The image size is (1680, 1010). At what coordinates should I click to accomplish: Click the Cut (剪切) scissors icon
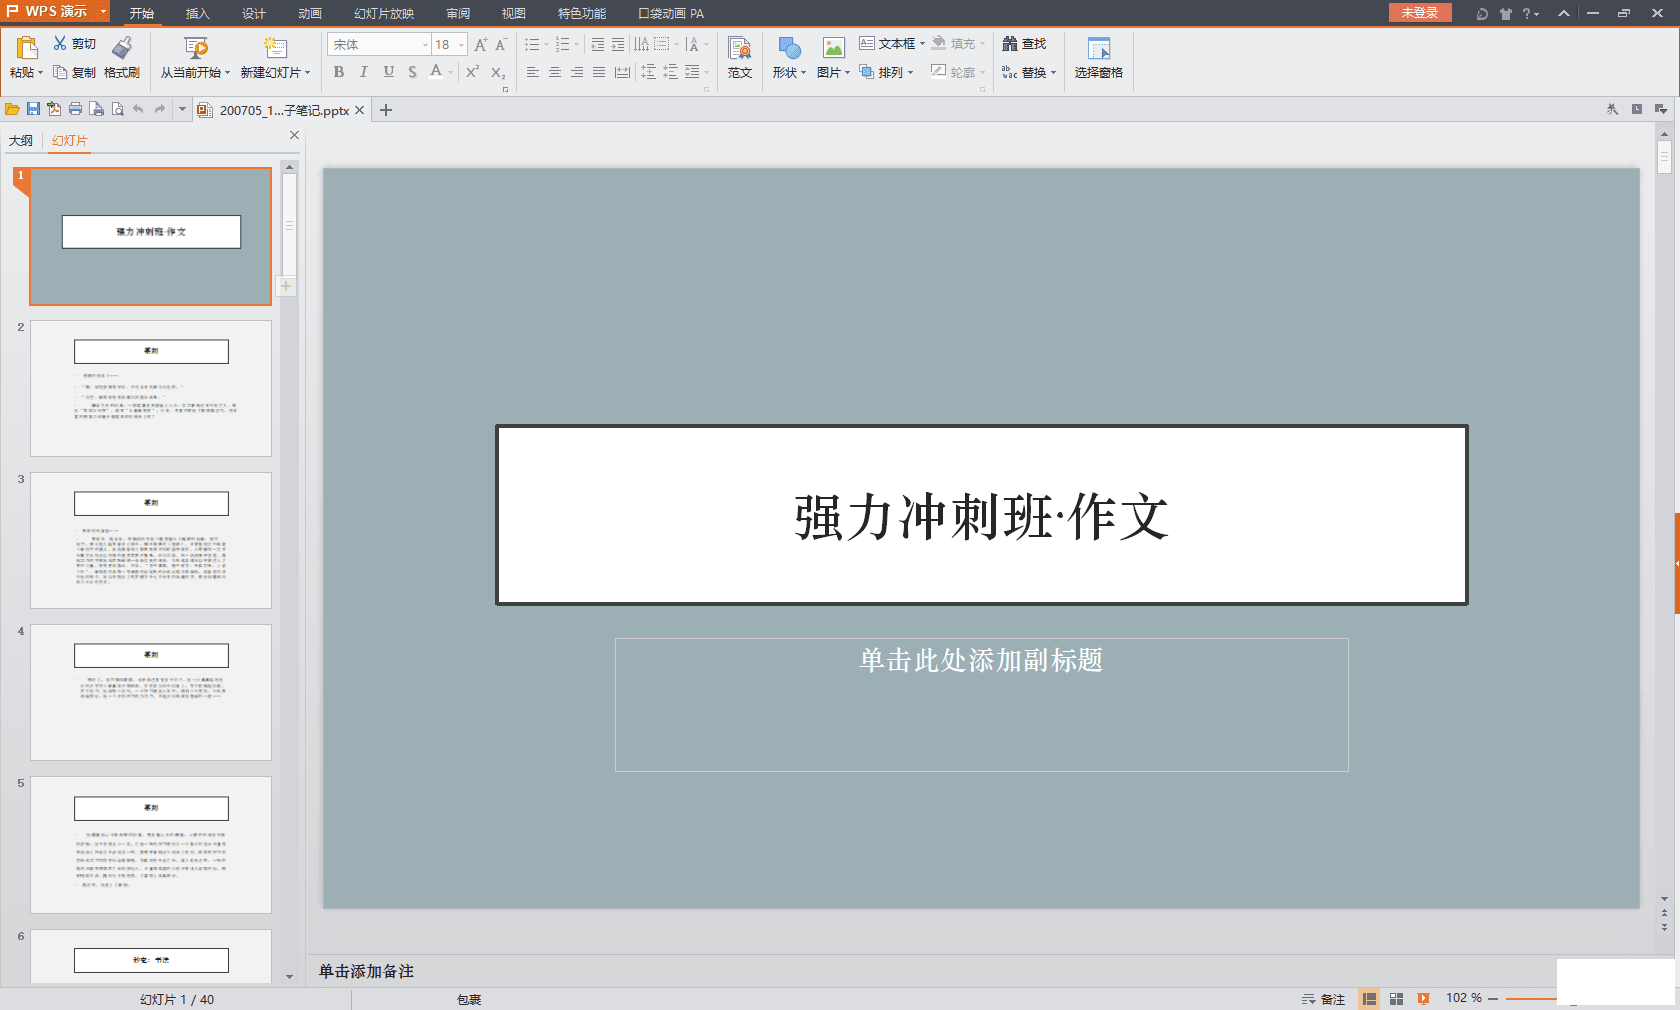60,43
